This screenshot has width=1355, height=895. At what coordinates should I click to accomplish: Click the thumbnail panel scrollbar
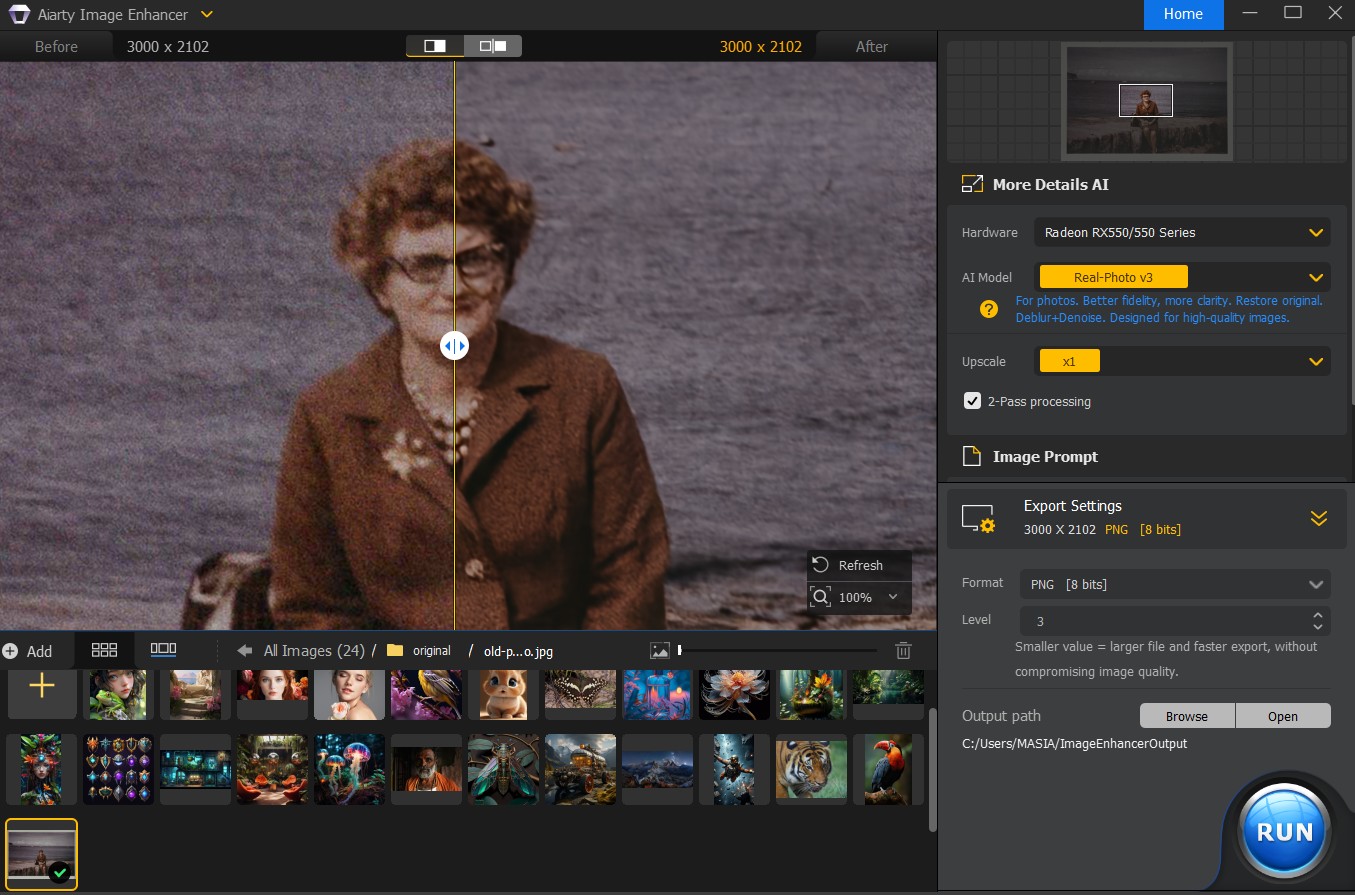click(x=933, y=770)
